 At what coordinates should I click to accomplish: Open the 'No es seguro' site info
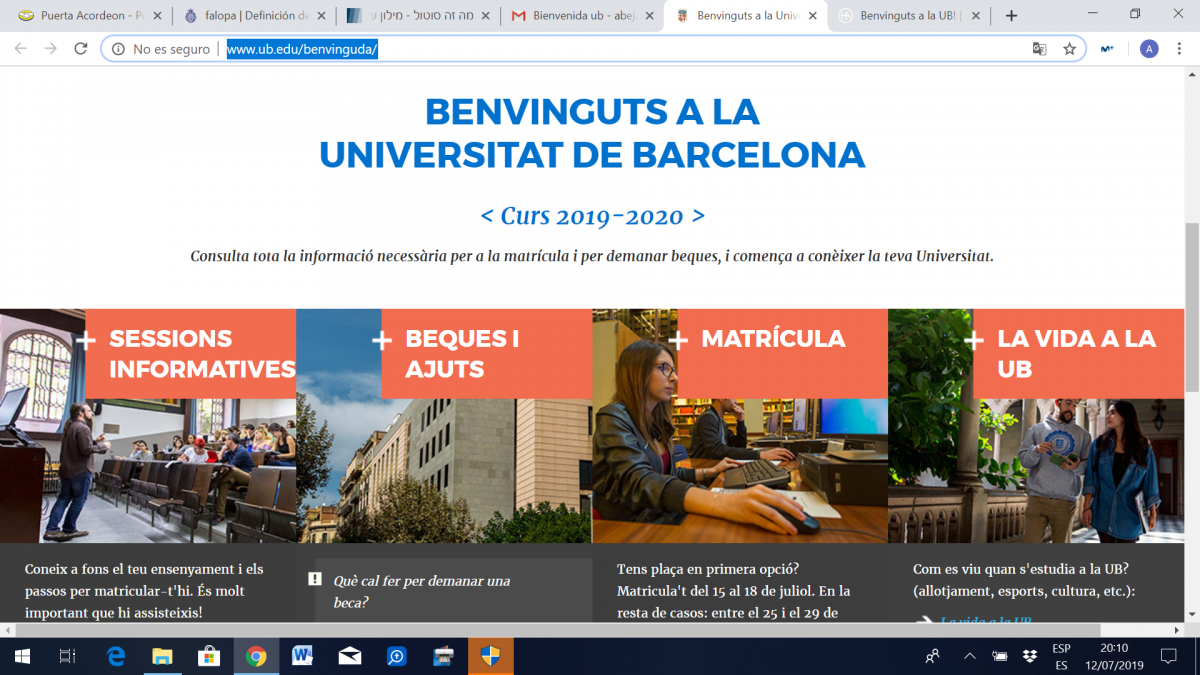(160, 49)
